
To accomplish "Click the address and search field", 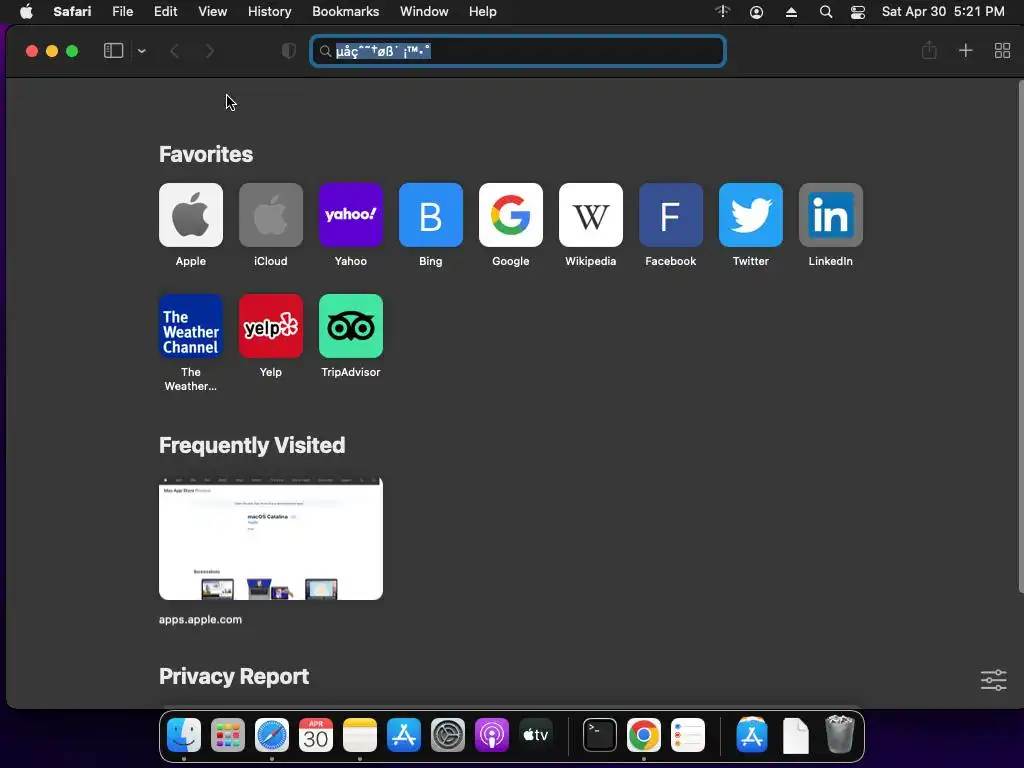I will 518,51.
